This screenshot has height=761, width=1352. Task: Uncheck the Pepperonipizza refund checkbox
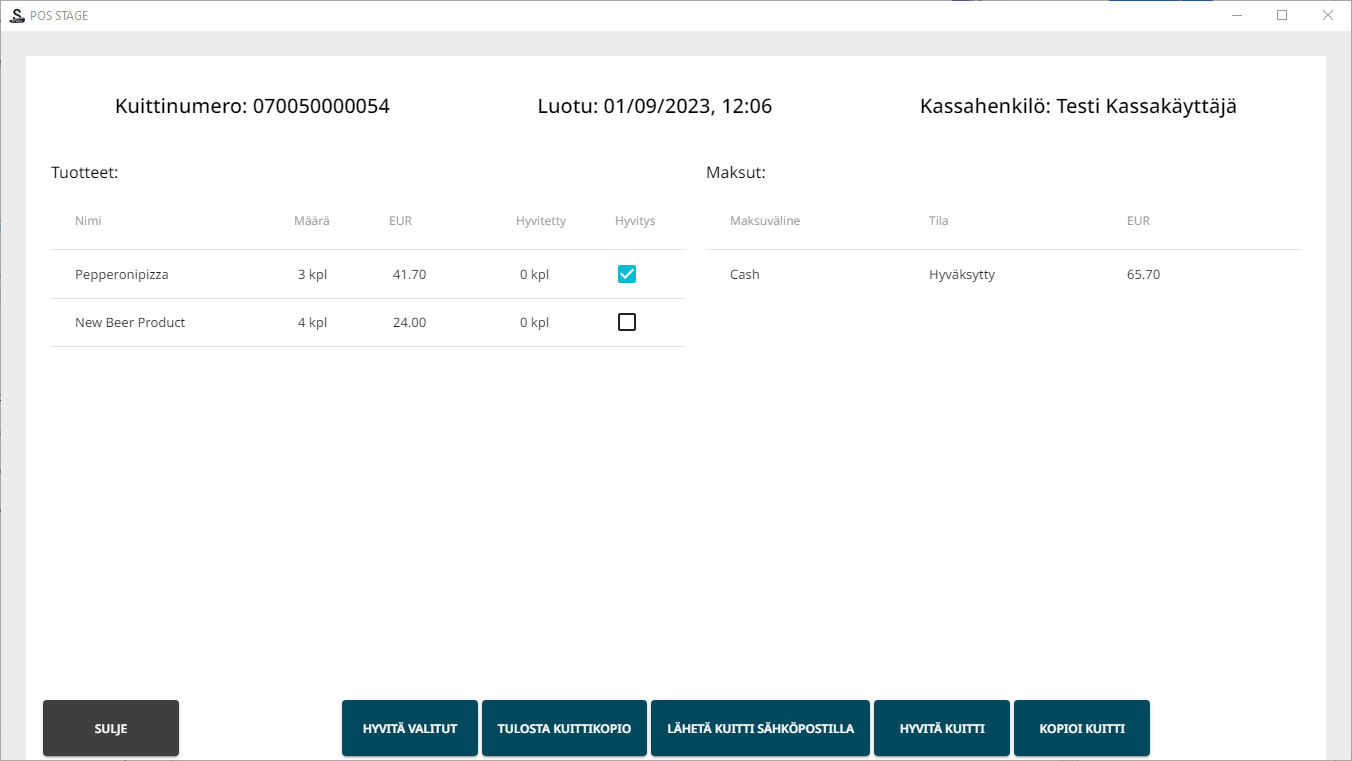tap(627, 274)
